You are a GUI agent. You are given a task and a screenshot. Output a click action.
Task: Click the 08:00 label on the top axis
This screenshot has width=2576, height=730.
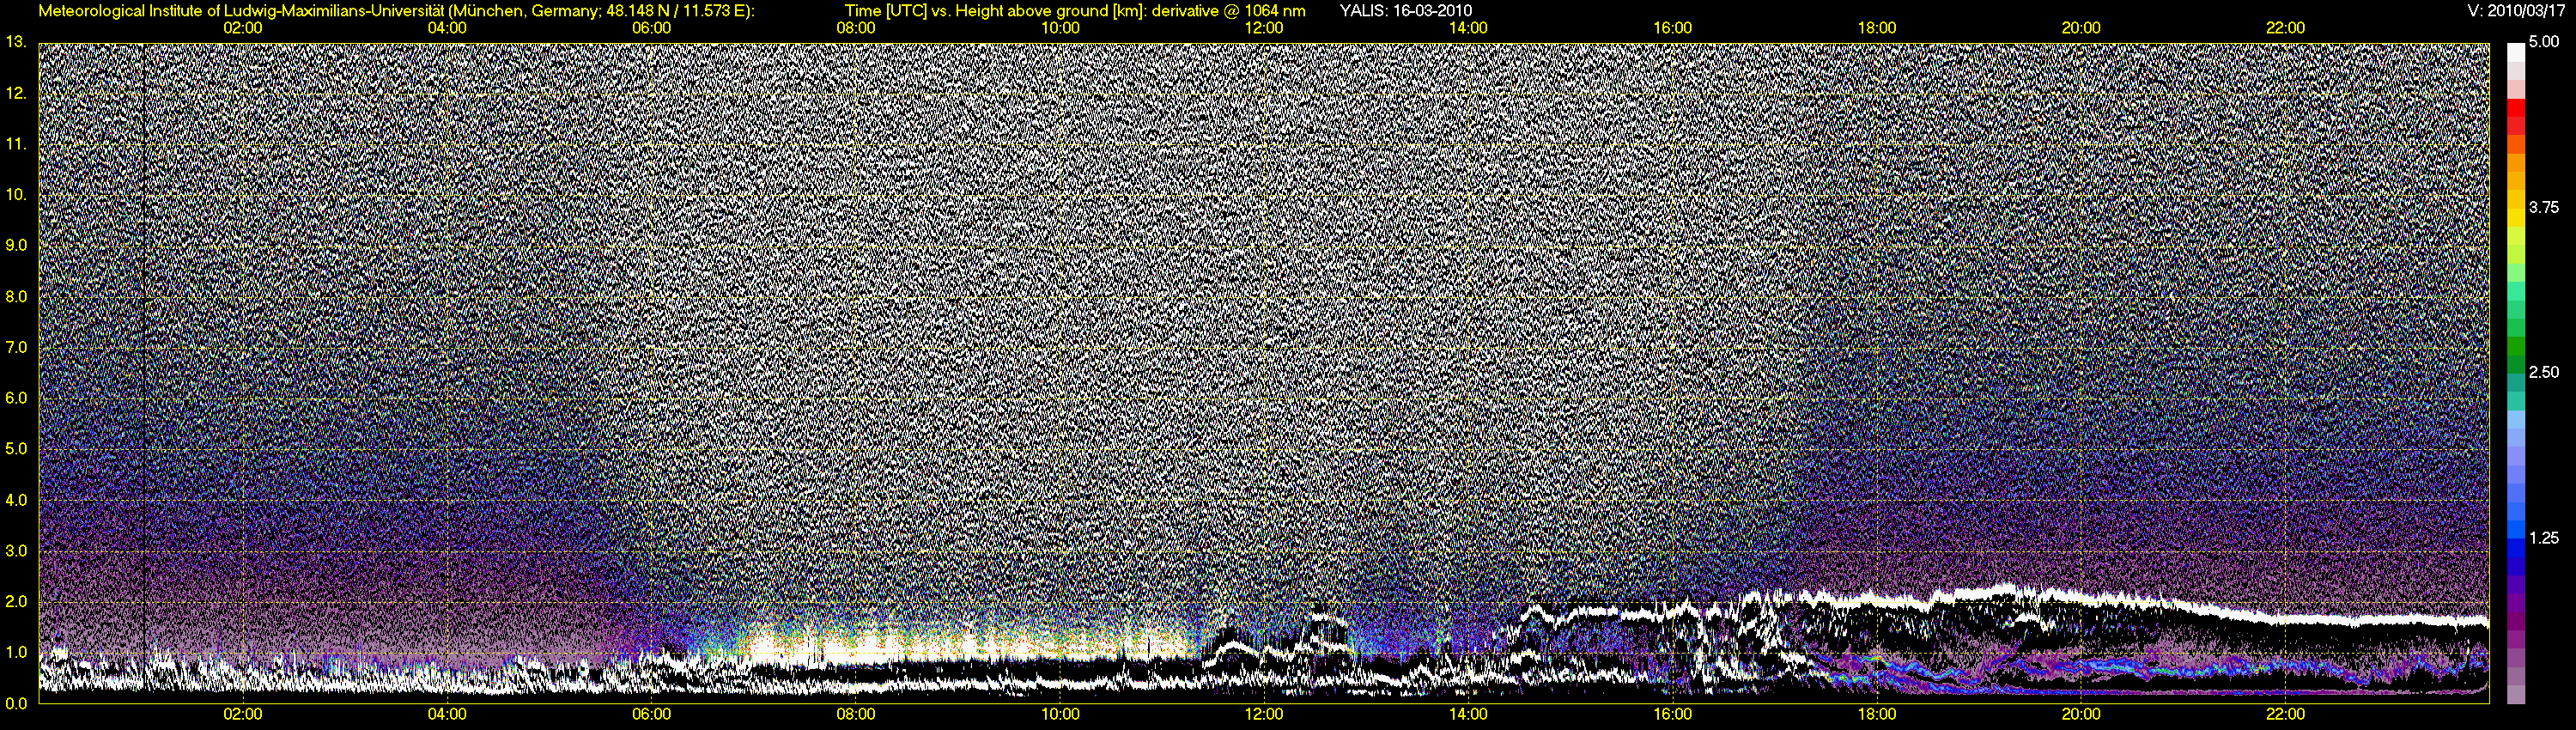tap(856, 28)
